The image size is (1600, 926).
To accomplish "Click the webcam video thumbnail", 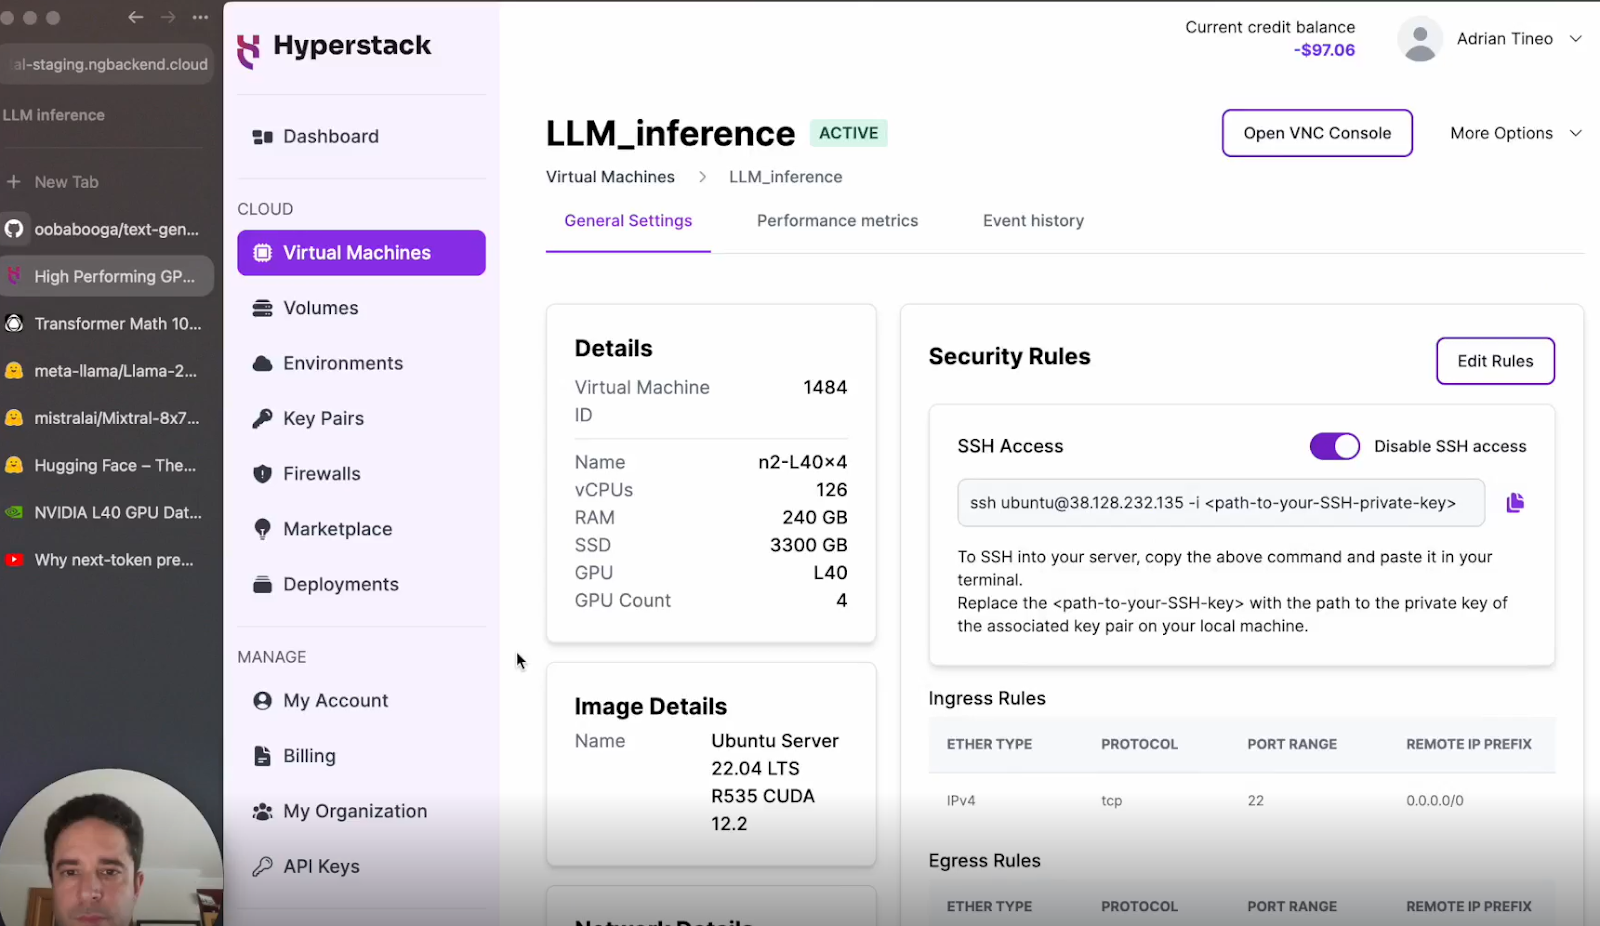I will pyautogui.click(x=110, y=848).
